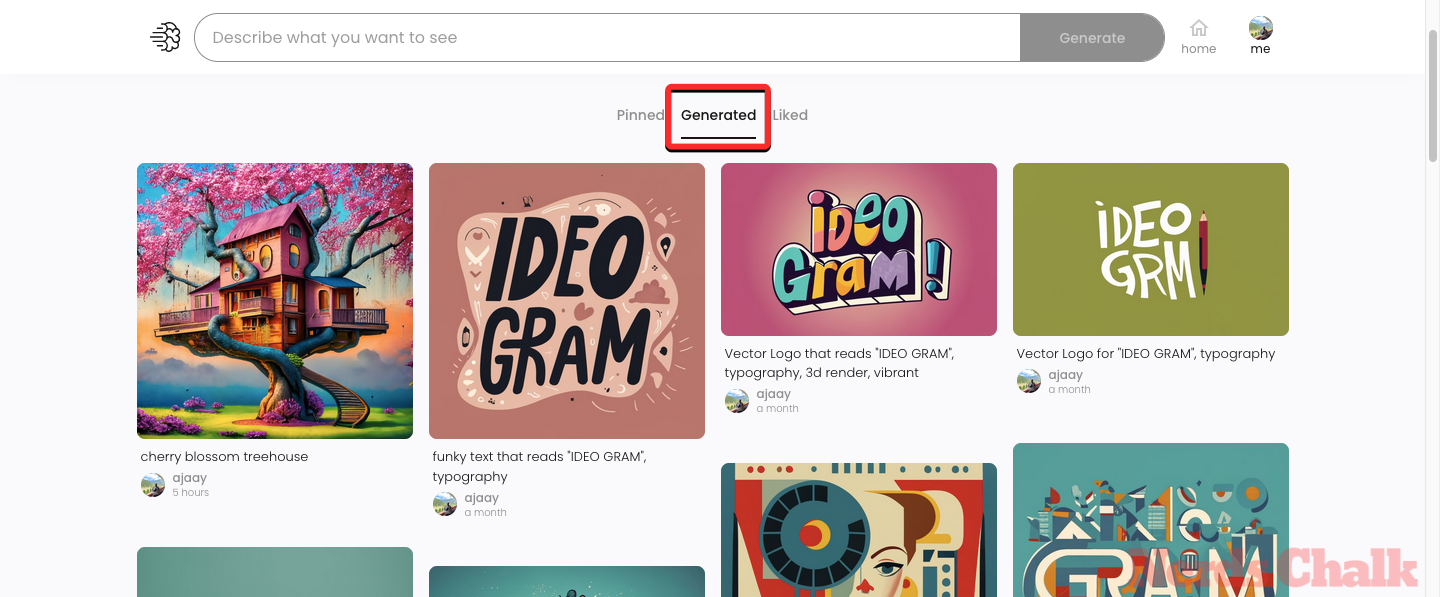Image resolution: width=1440 pixels, height=597 pixels.
Task: Click the Ideogram brain logo icon
Action: tap(165, 38)
